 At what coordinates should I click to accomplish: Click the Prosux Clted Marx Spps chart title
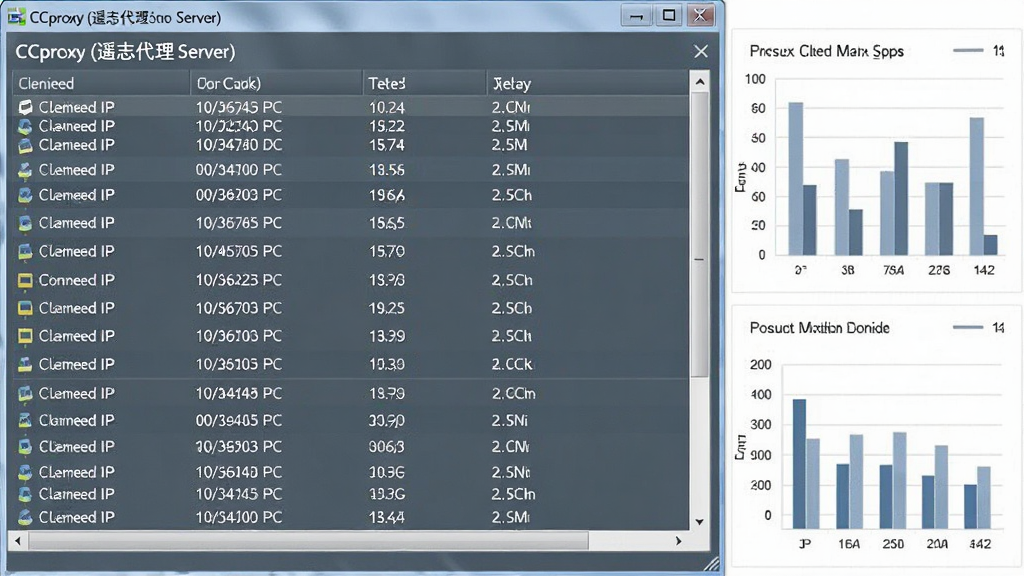[827, 51]
